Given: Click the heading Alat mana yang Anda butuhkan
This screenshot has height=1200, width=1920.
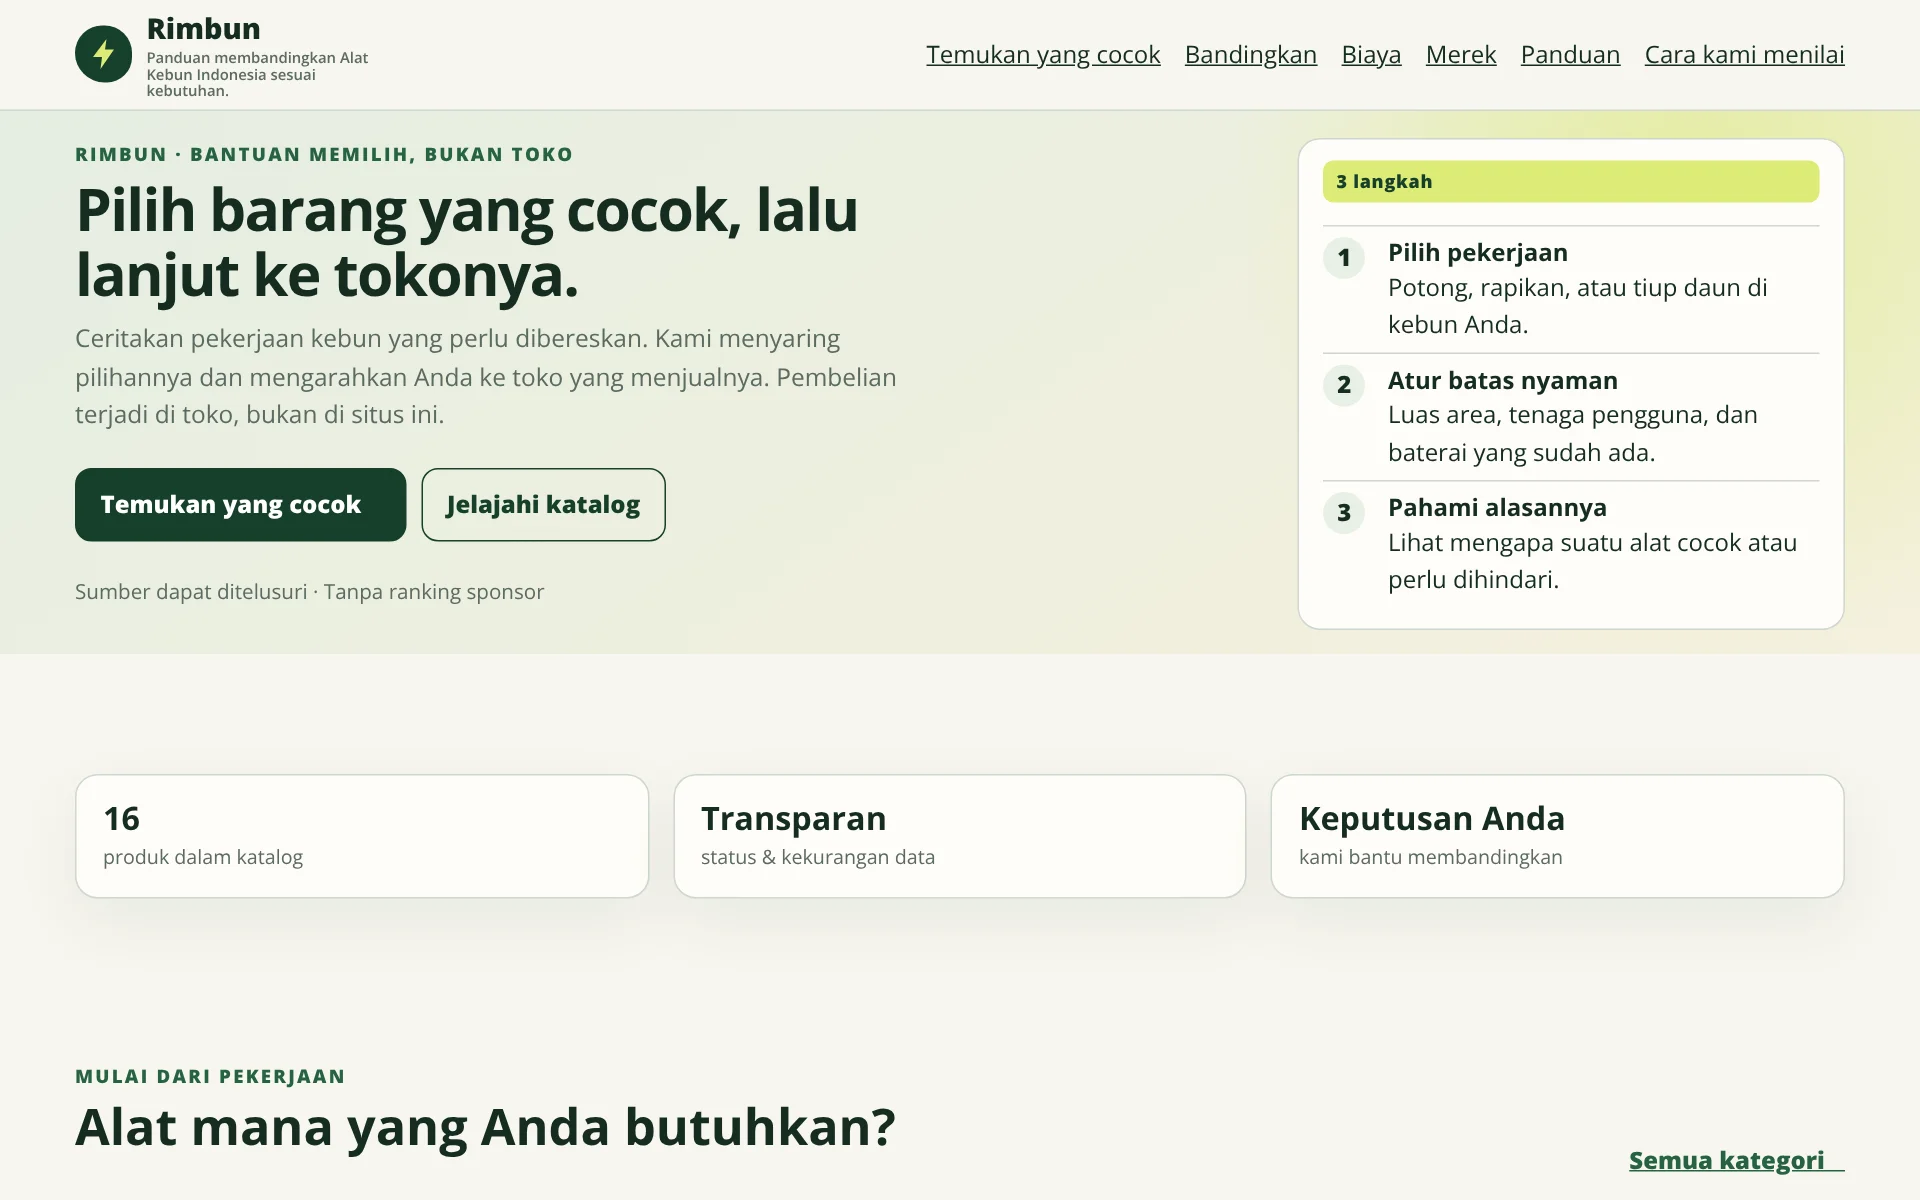Looking at the screenshot, I should click(x=485, y=1127).
